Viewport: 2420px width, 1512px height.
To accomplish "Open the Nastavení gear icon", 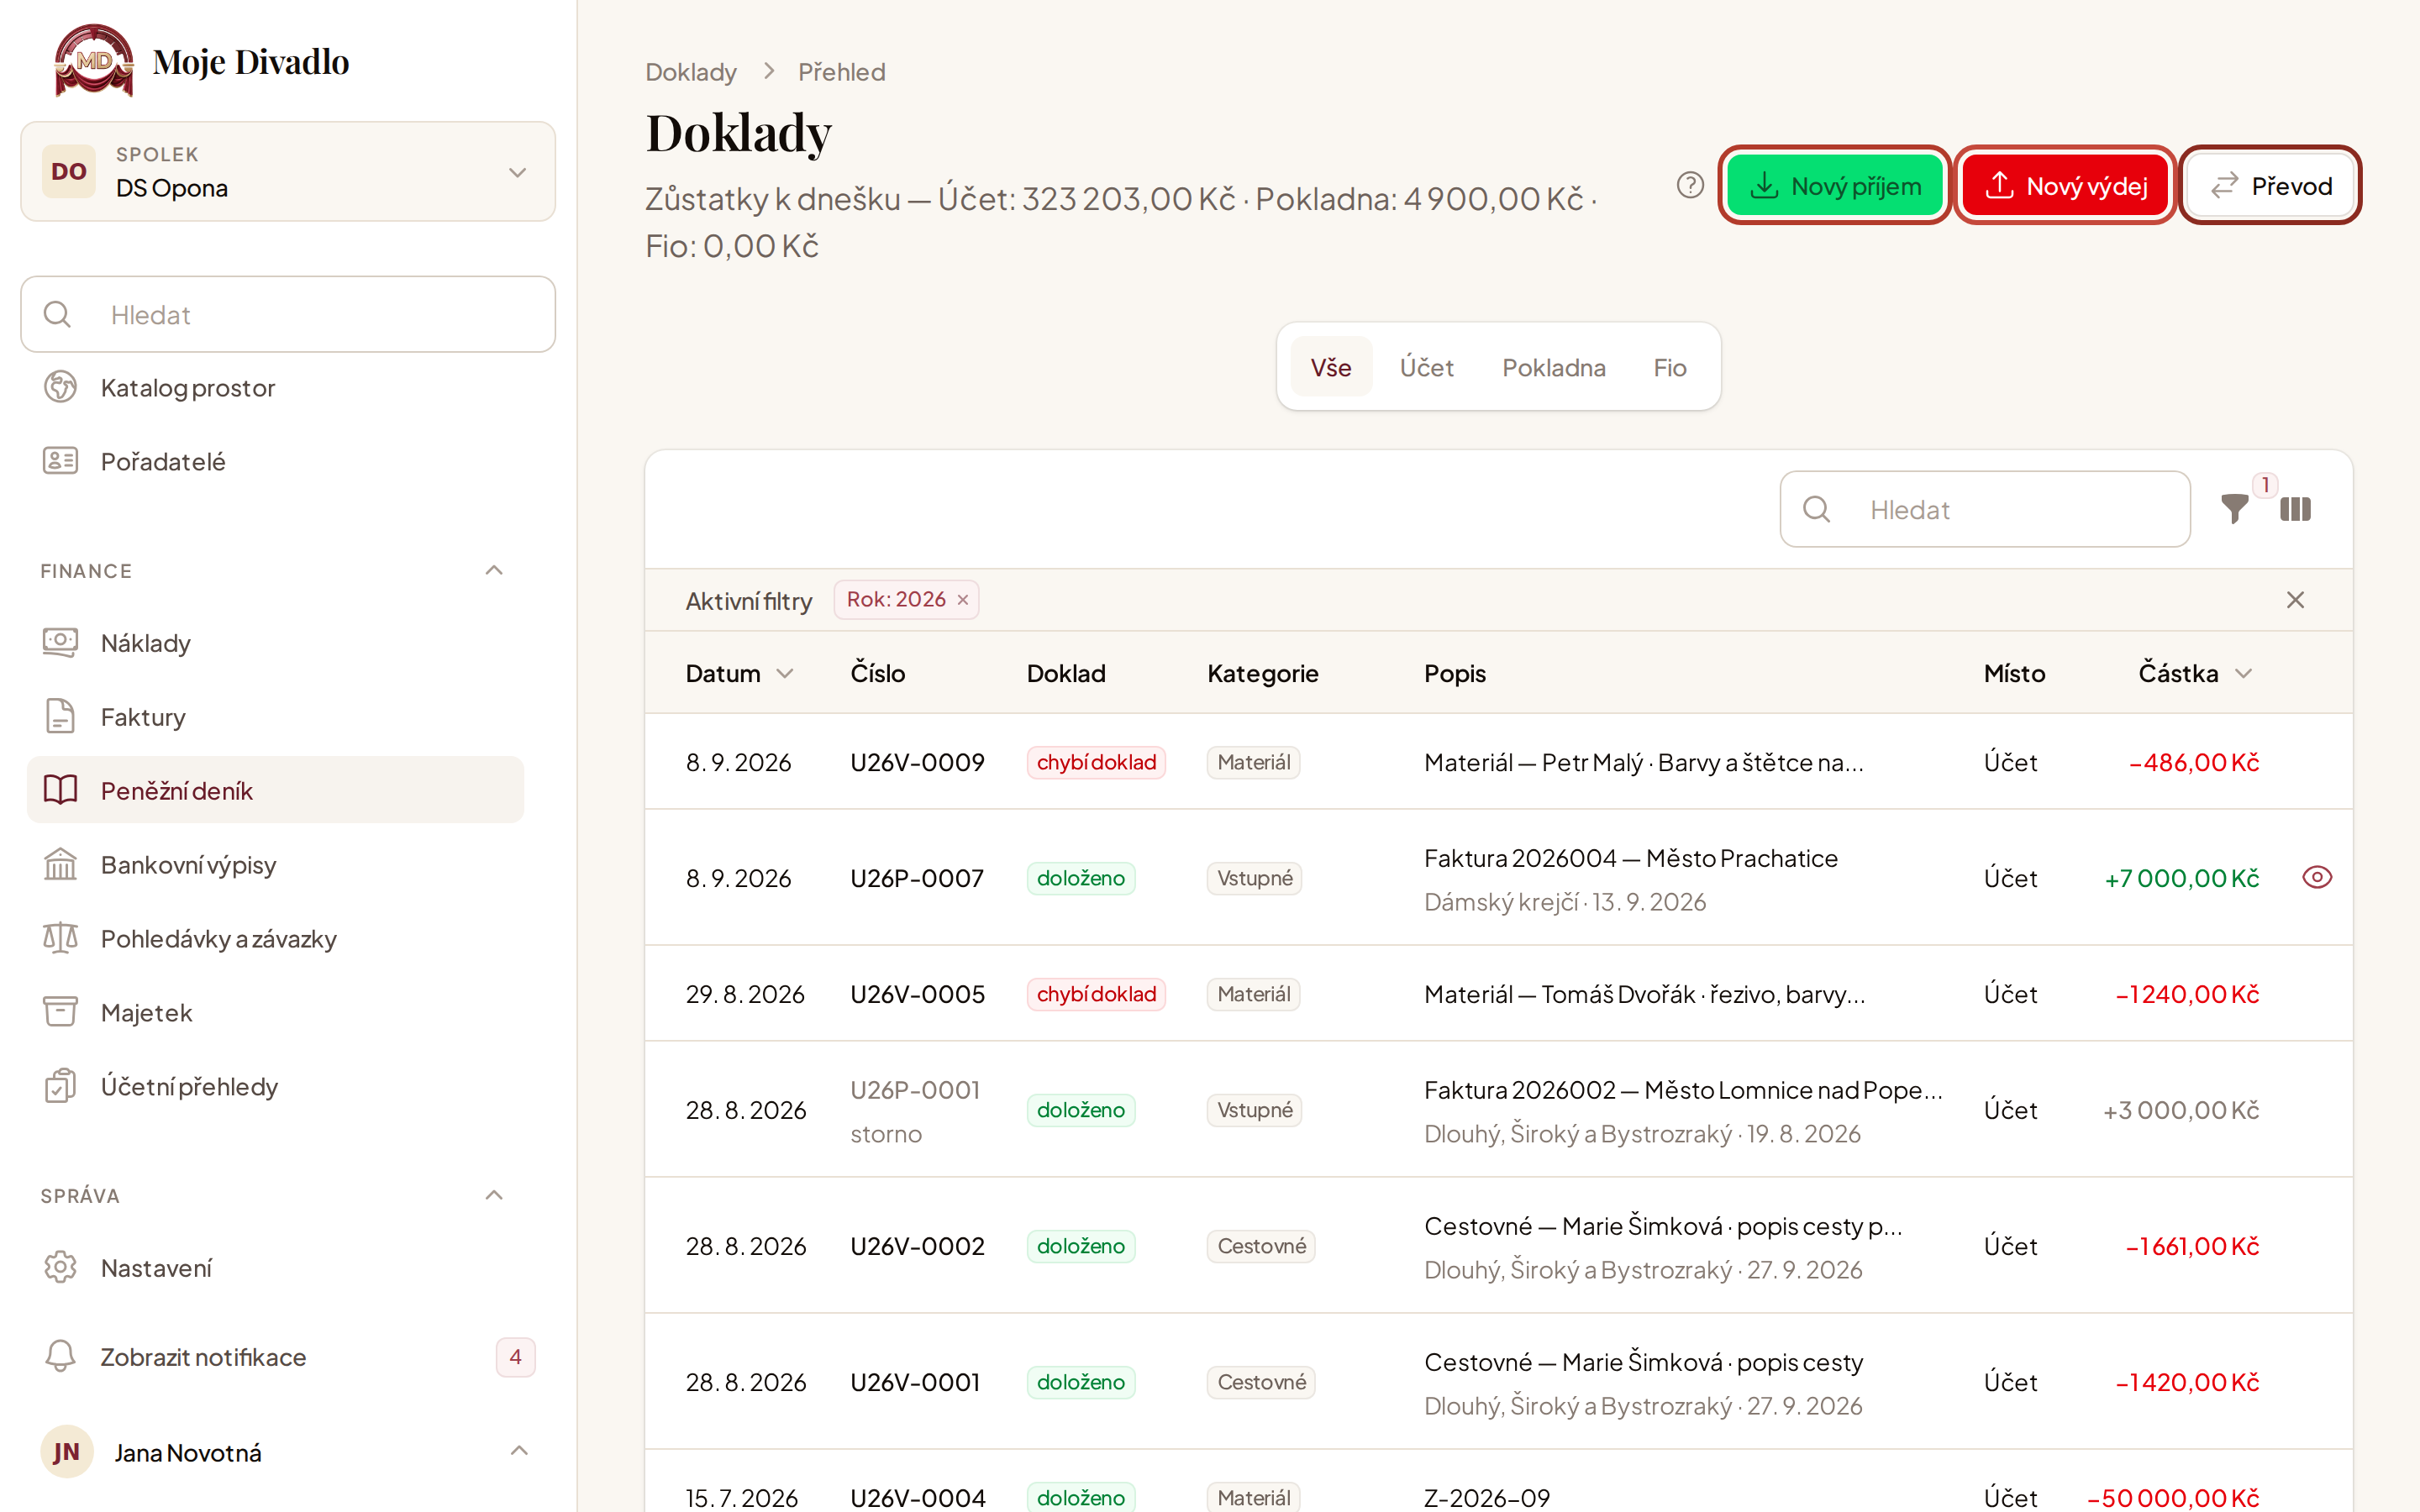I will click(x=60, y=1267).
